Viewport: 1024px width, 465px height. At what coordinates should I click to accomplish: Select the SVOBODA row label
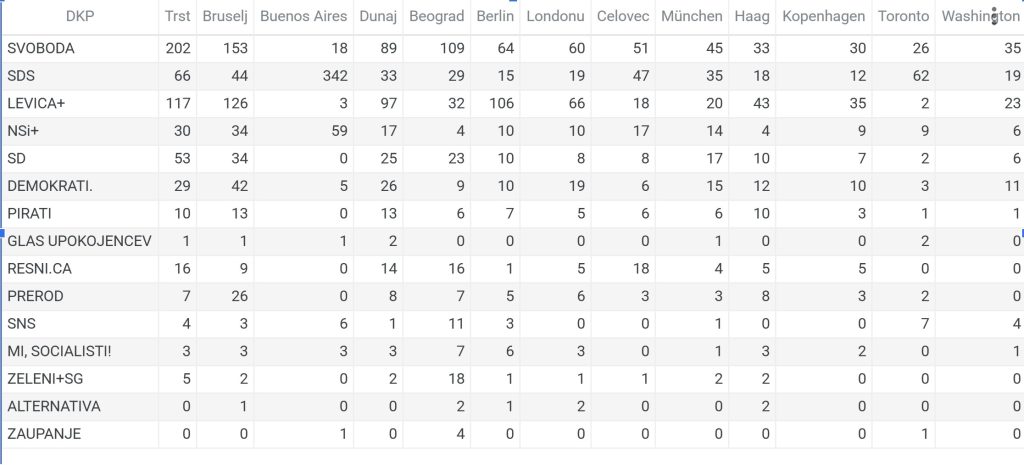coord(41,48)
